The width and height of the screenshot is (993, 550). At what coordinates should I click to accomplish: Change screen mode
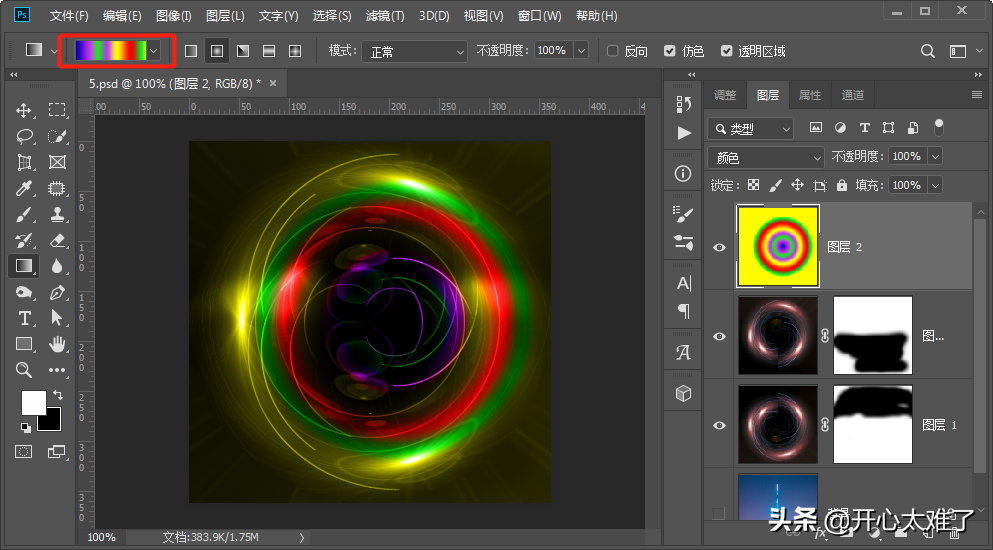click(56, 451)
